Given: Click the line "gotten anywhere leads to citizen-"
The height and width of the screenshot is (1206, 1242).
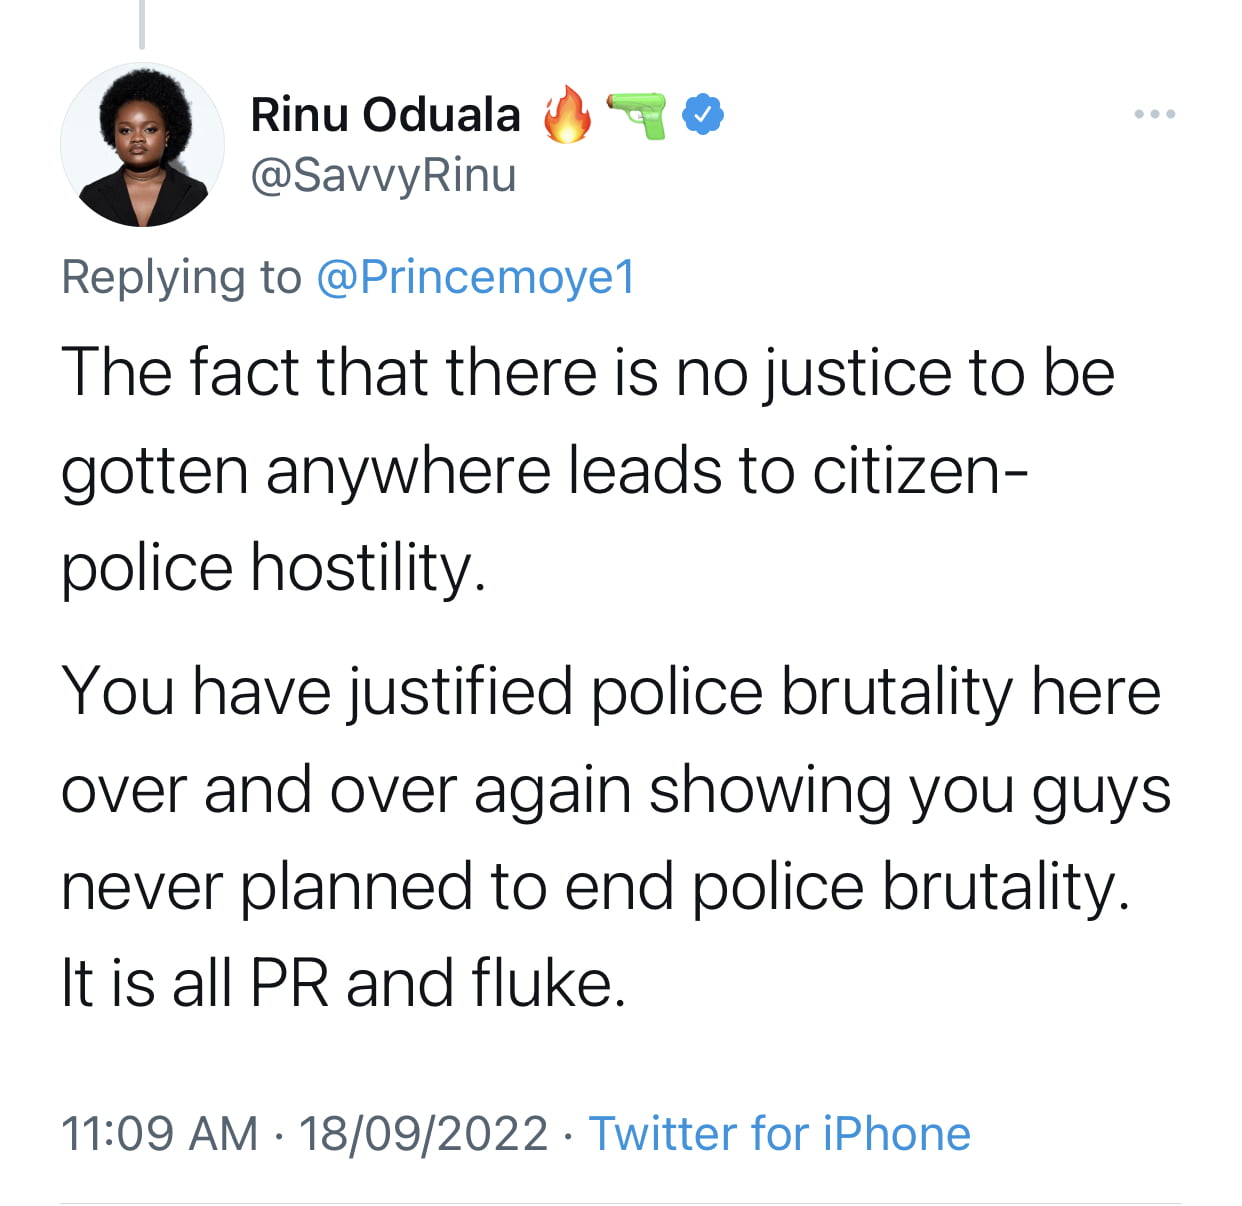Looking at the screenshot, I should click(544, 471).
